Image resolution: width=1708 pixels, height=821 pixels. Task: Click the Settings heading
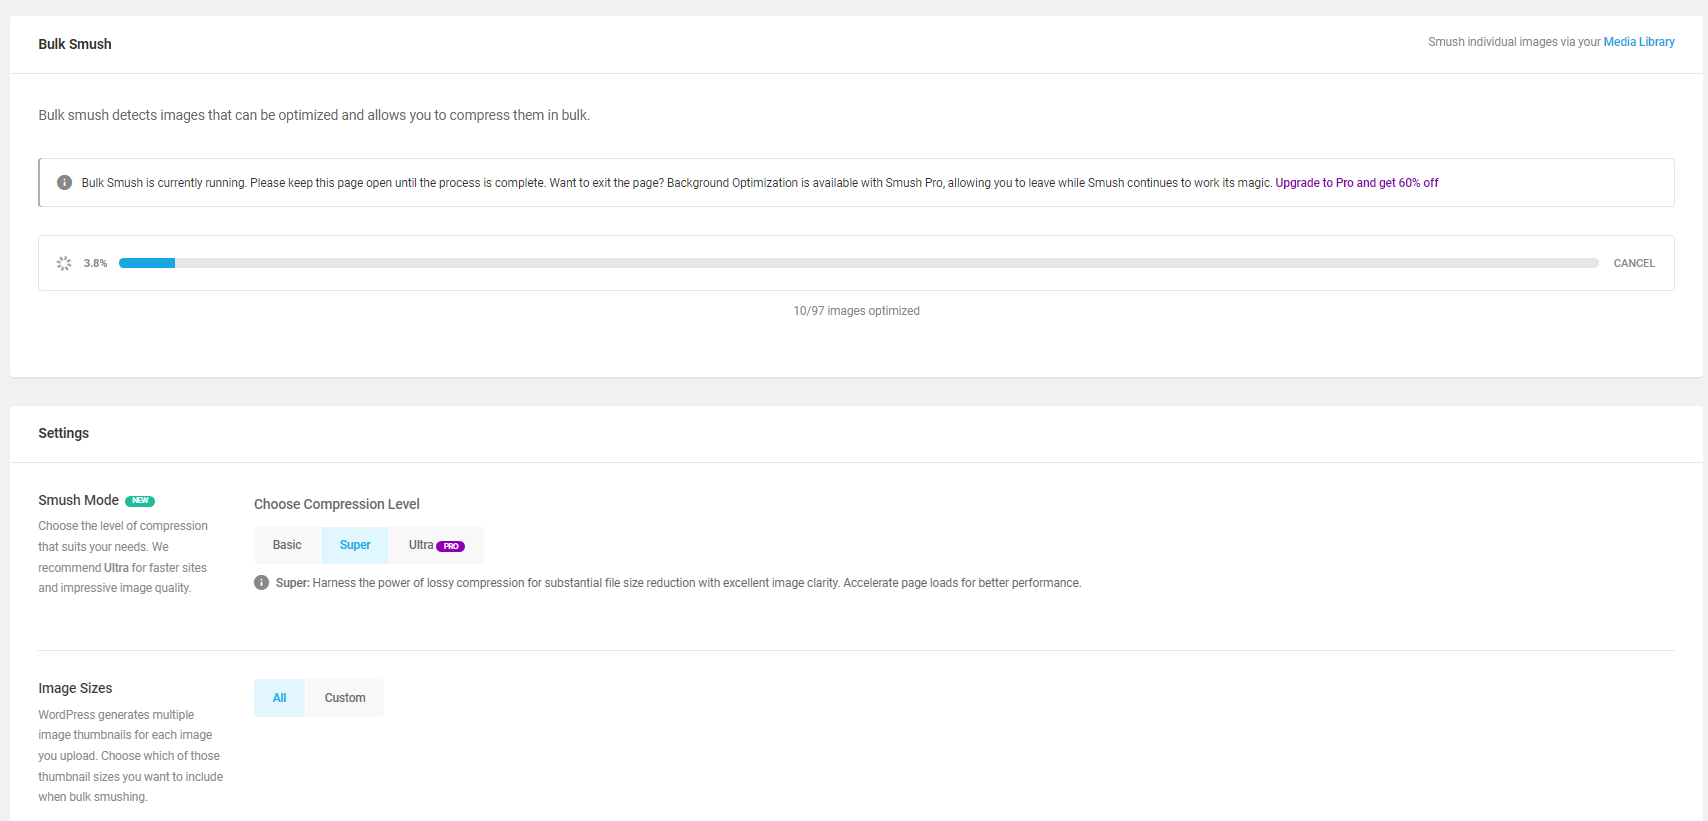tap(64, 433)
